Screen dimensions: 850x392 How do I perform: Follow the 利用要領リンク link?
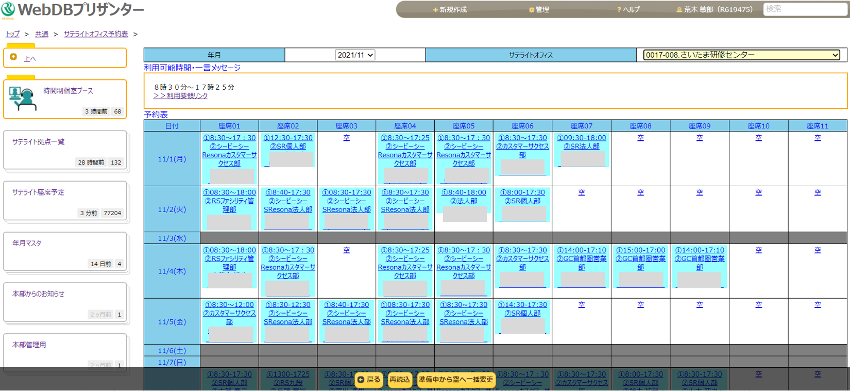pyautogui.click(x=180, y=95)
